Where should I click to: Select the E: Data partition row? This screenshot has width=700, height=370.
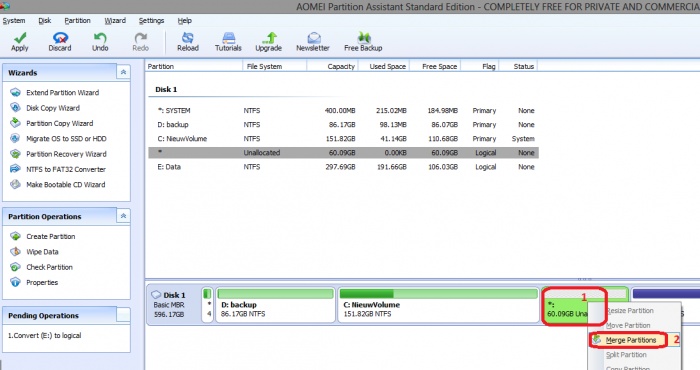click(343, 166)
